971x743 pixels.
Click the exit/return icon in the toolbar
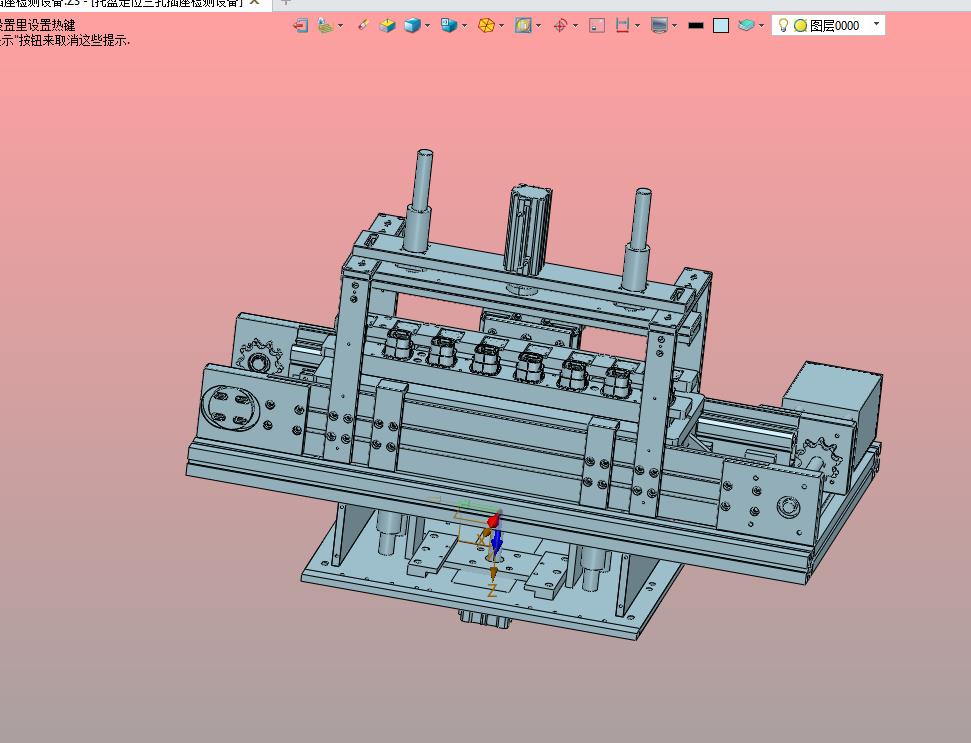point(300,25)
